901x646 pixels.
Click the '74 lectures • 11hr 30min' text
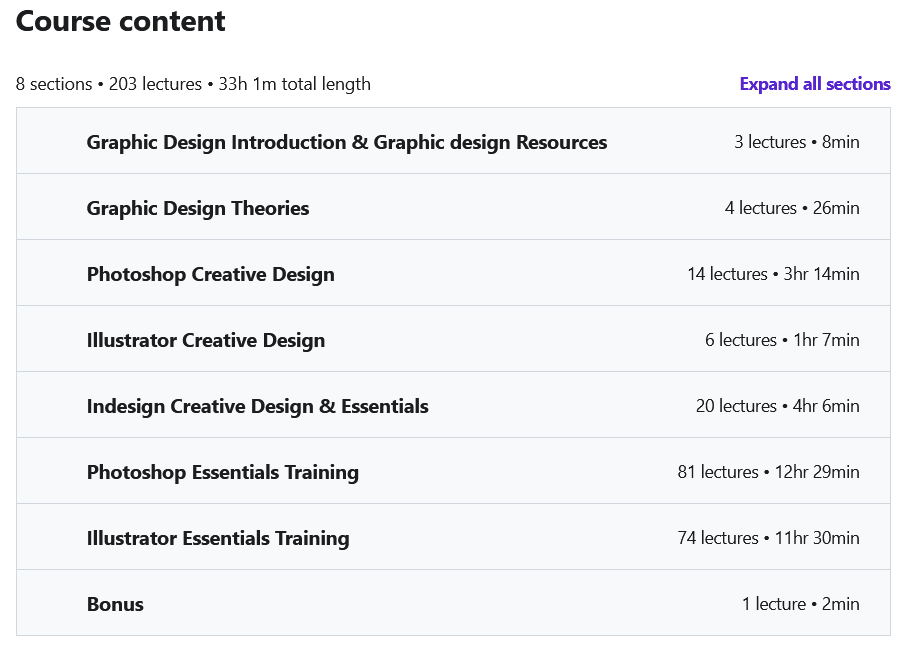[x=768, y=539]
